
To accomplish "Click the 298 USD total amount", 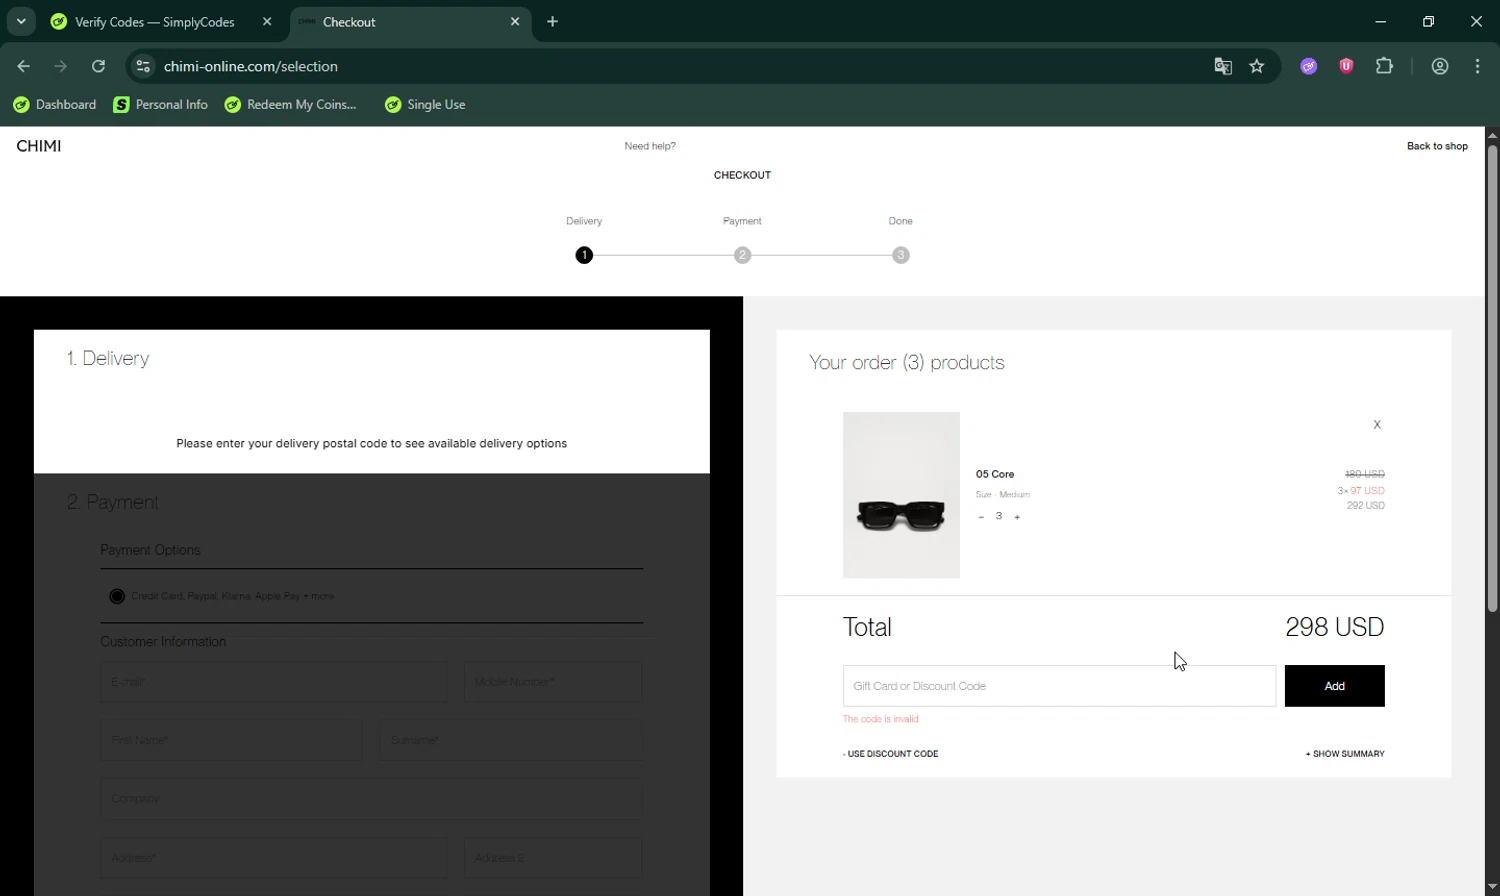I will coord(1334,627).
